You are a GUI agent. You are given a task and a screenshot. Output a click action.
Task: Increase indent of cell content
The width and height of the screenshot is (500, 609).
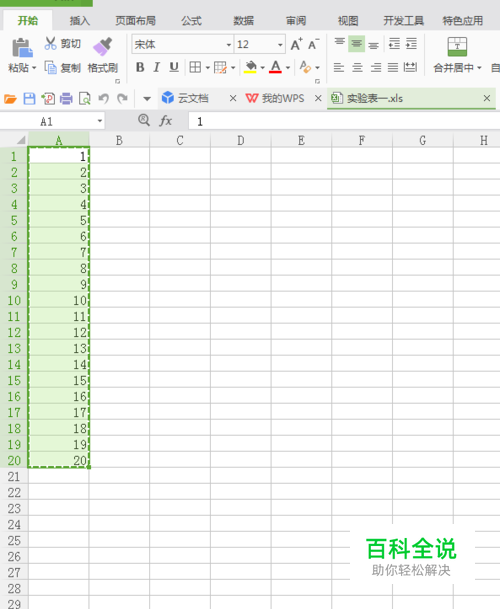pyautogui.click(x=411, y=44)
